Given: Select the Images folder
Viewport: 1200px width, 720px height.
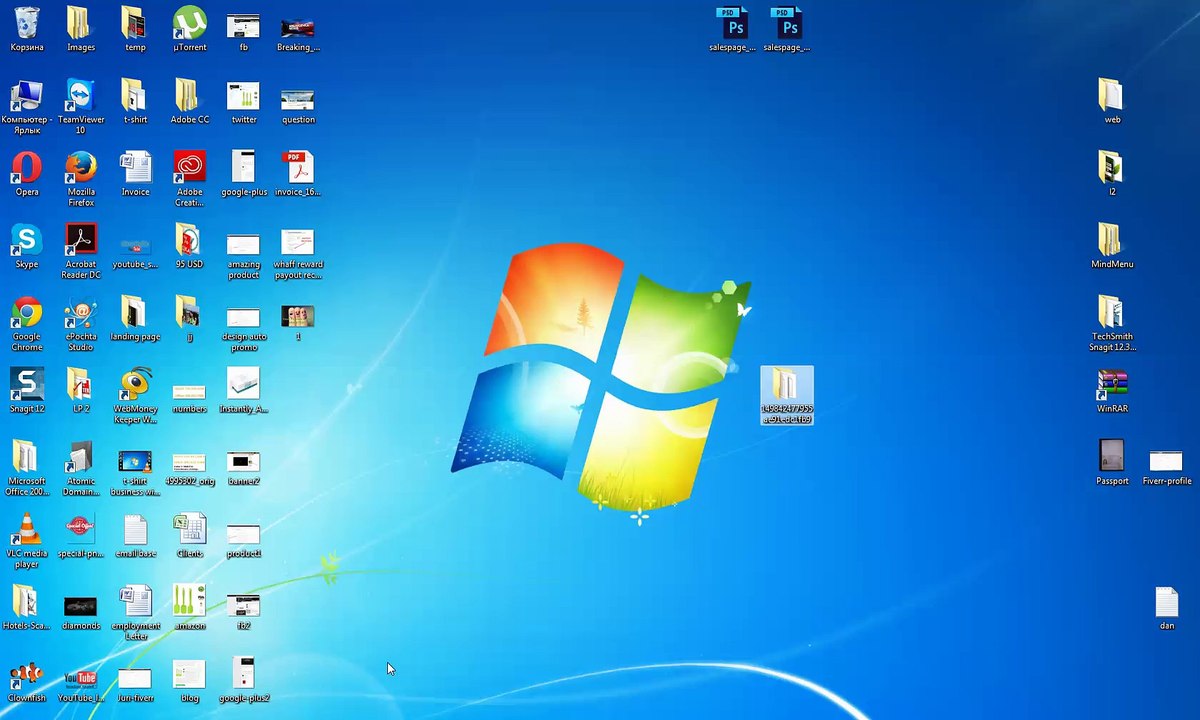Looking at the screenshot, I should pos(81,29).
